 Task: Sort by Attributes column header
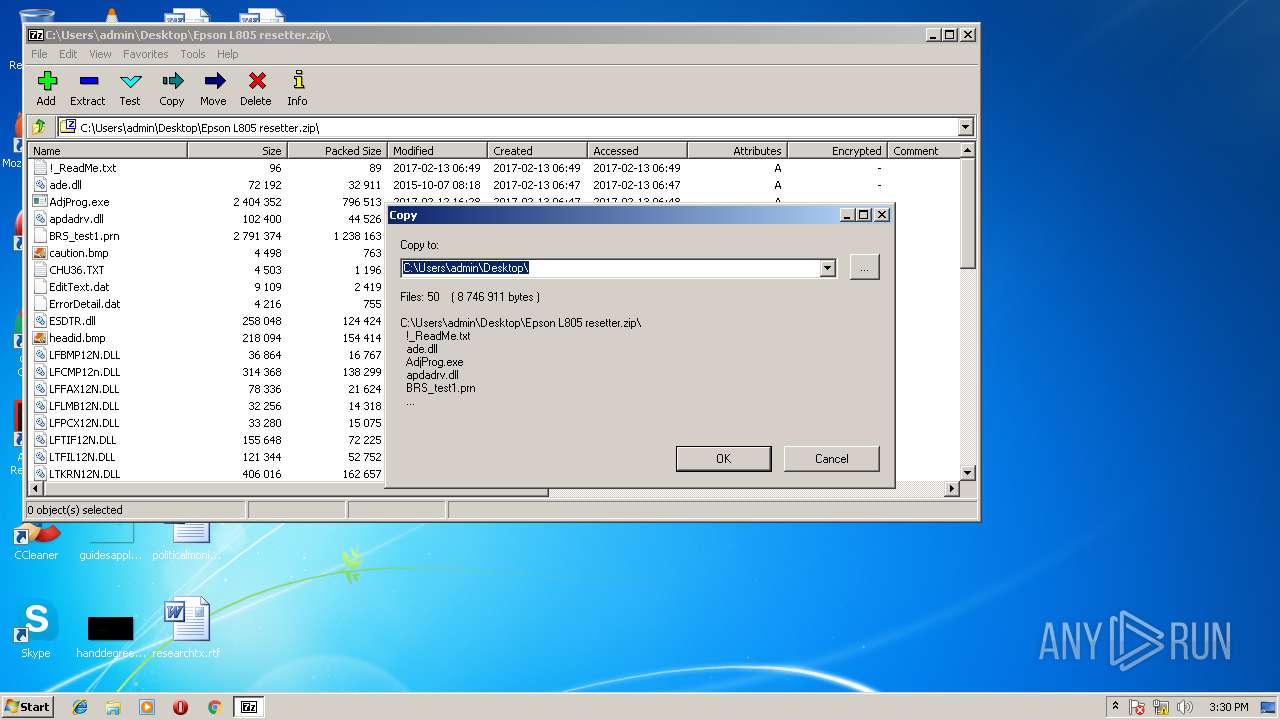point(737,151)
